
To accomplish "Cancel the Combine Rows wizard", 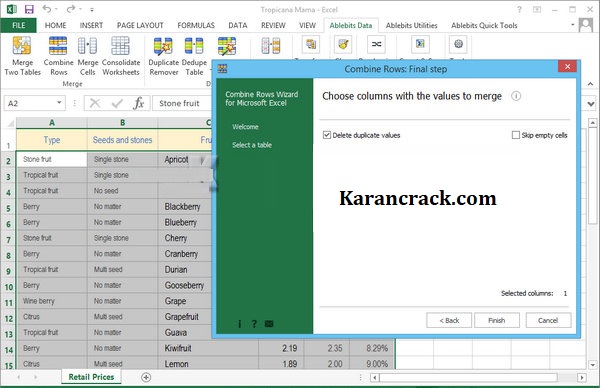I will (548, 320).
